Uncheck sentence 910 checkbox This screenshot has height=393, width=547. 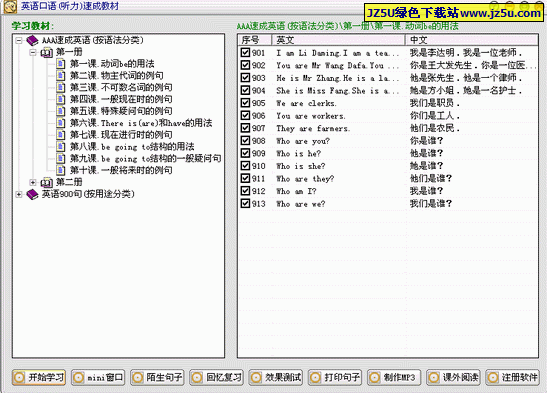click(x=245, y=166)
